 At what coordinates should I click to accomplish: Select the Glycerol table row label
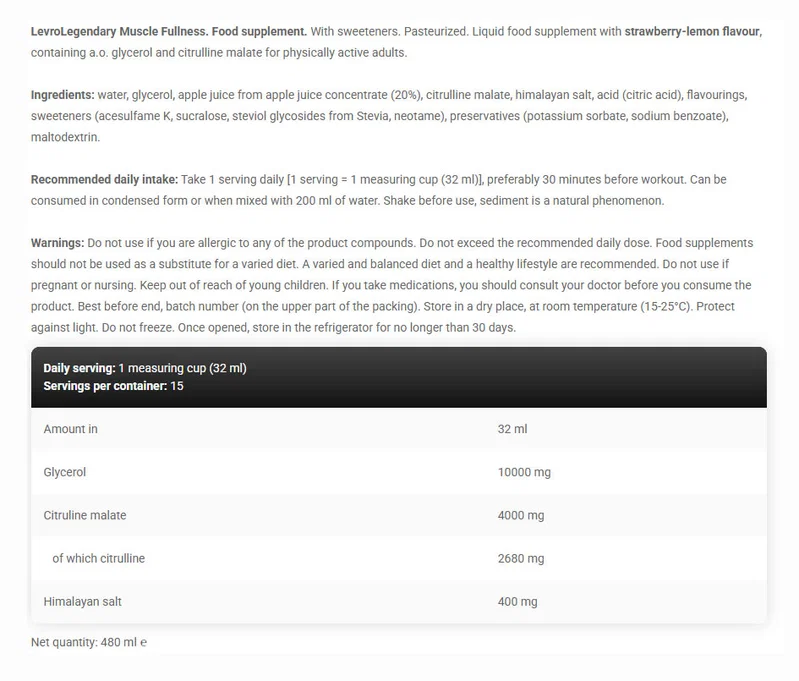pyautogui.click(x=65, y=473)
